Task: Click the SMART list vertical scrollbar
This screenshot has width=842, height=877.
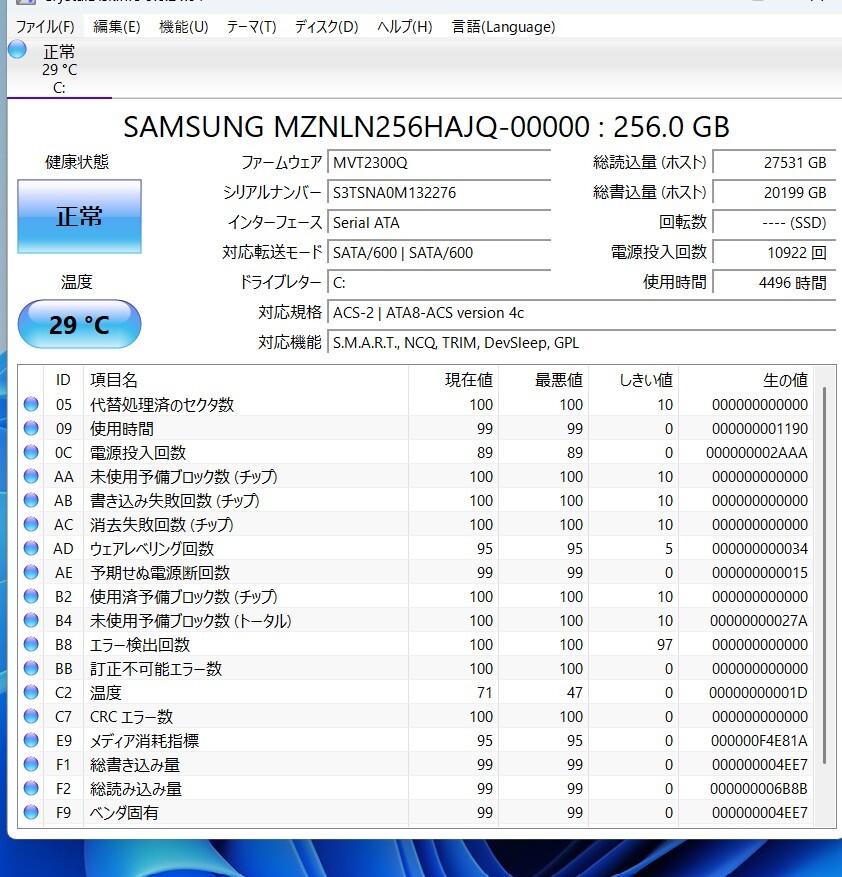Action: [x=824, y=576]
